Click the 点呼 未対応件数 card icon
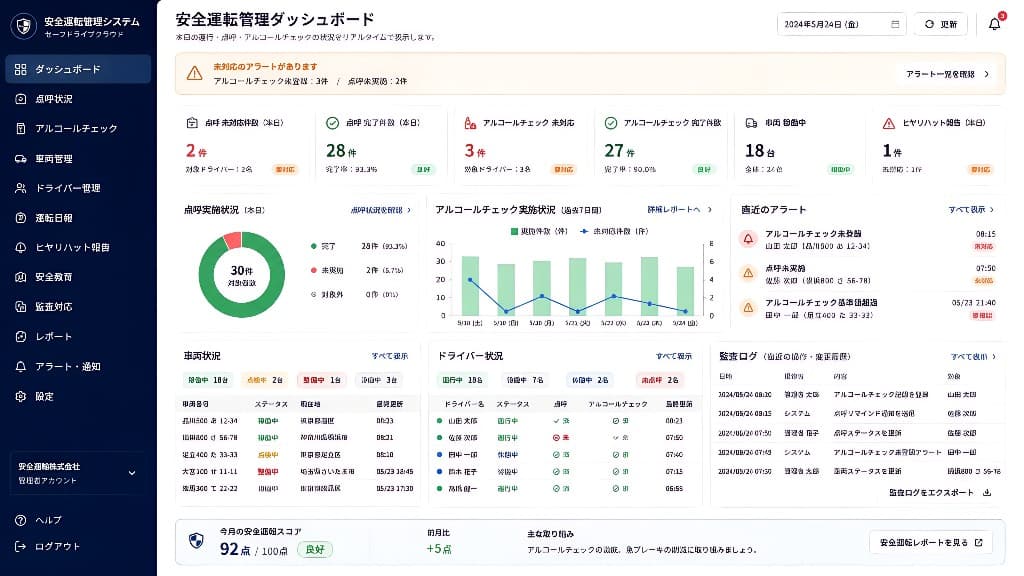Screen dimensions: 1024x576 point(192,123)
